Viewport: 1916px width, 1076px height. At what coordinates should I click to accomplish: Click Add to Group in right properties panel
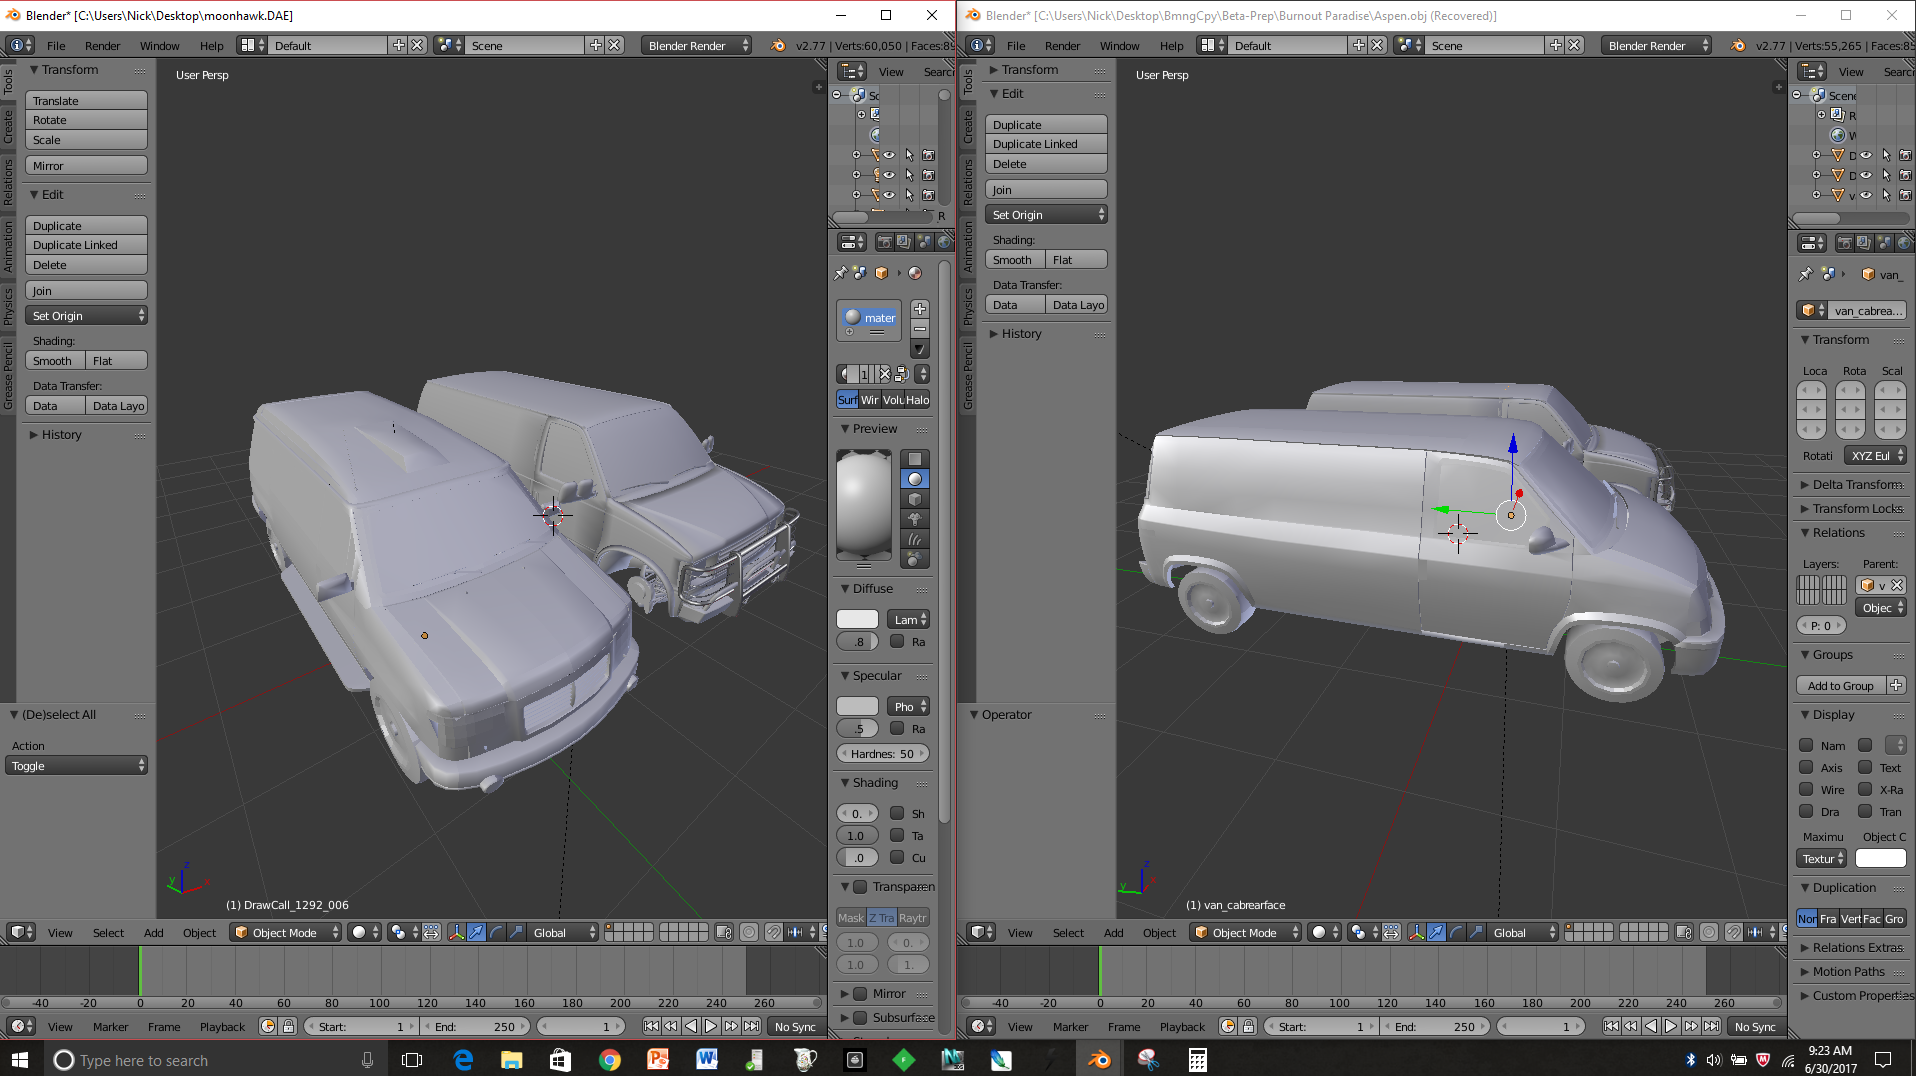point(1842,685)
